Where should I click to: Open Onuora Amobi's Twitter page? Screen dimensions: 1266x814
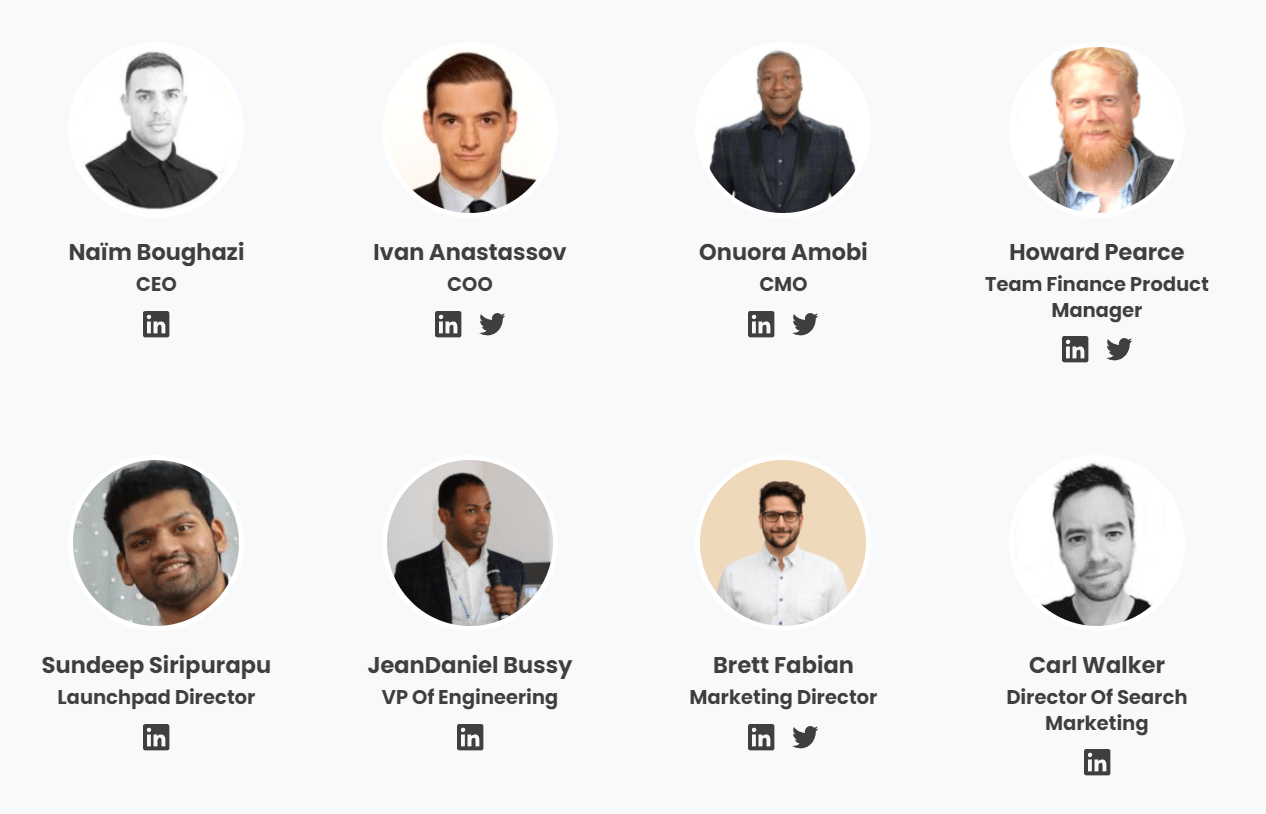(x=805, y=323)
